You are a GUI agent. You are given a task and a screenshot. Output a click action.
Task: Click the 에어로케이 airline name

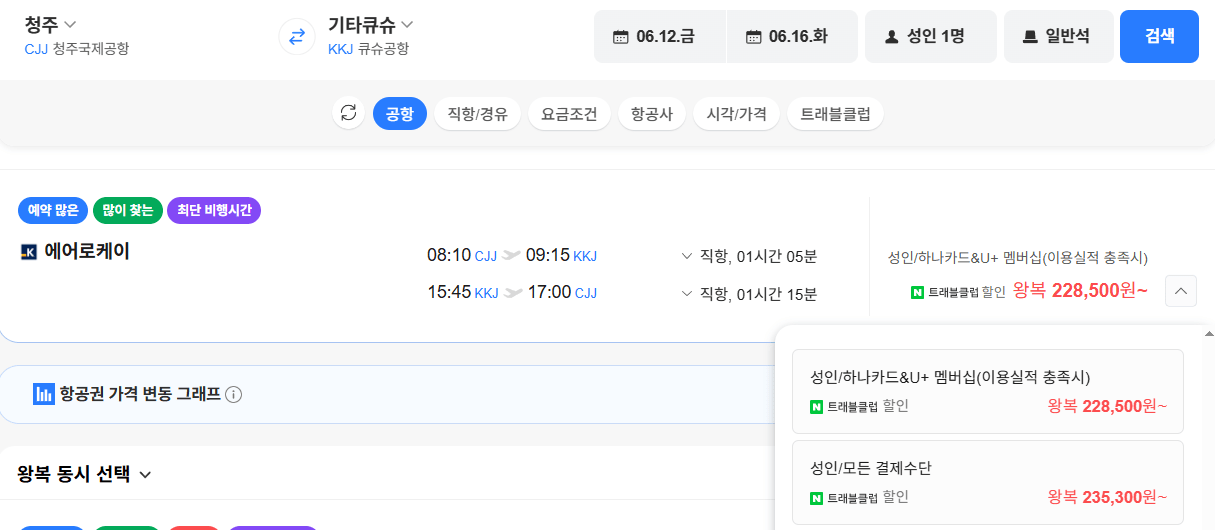point(87,251)
